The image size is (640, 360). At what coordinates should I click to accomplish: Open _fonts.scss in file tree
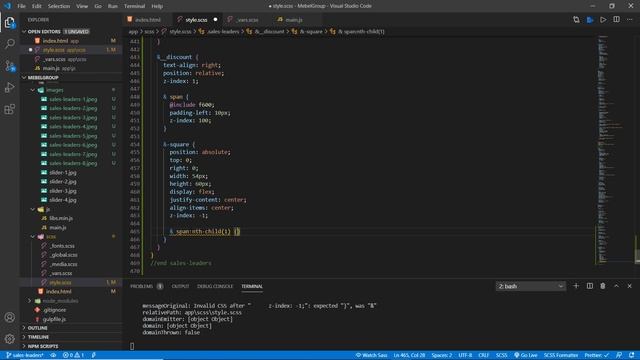pyautogui.click(x=62, y=246)
